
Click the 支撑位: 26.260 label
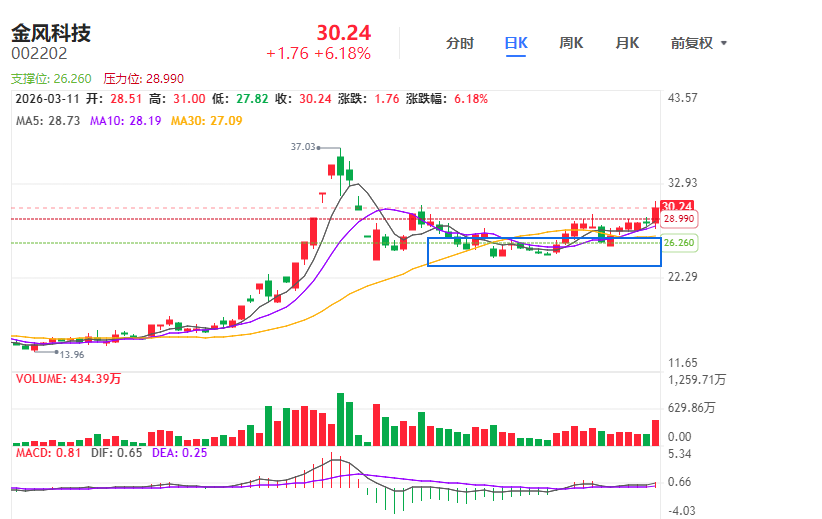point(51,79)
